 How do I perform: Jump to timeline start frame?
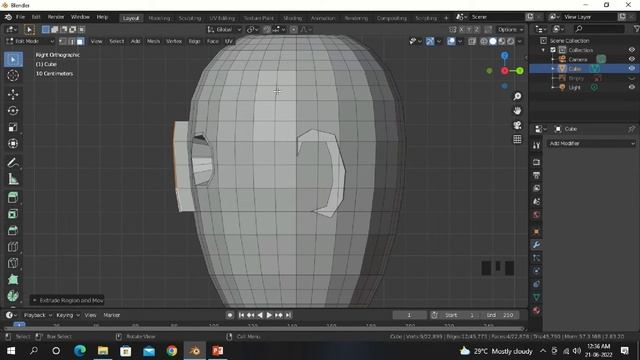click(241, 315)
